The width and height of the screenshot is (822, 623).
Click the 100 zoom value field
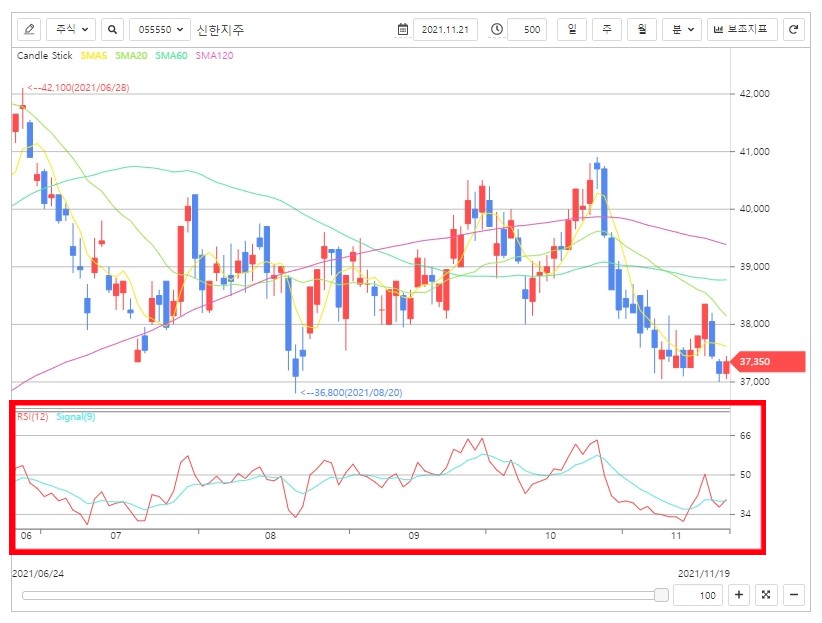pos(697,595)
